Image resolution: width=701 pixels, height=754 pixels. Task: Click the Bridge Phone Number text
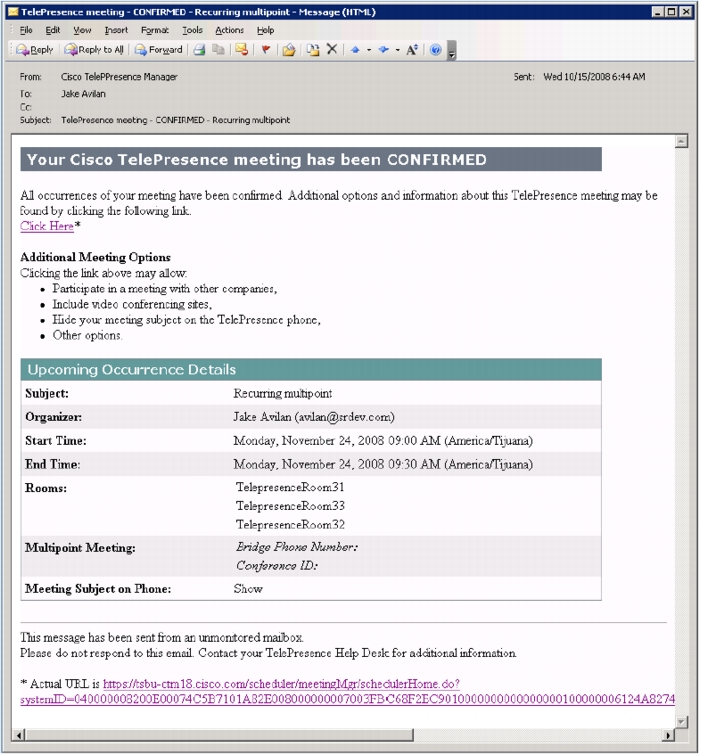pyautogui.click(x=297, y=547)
